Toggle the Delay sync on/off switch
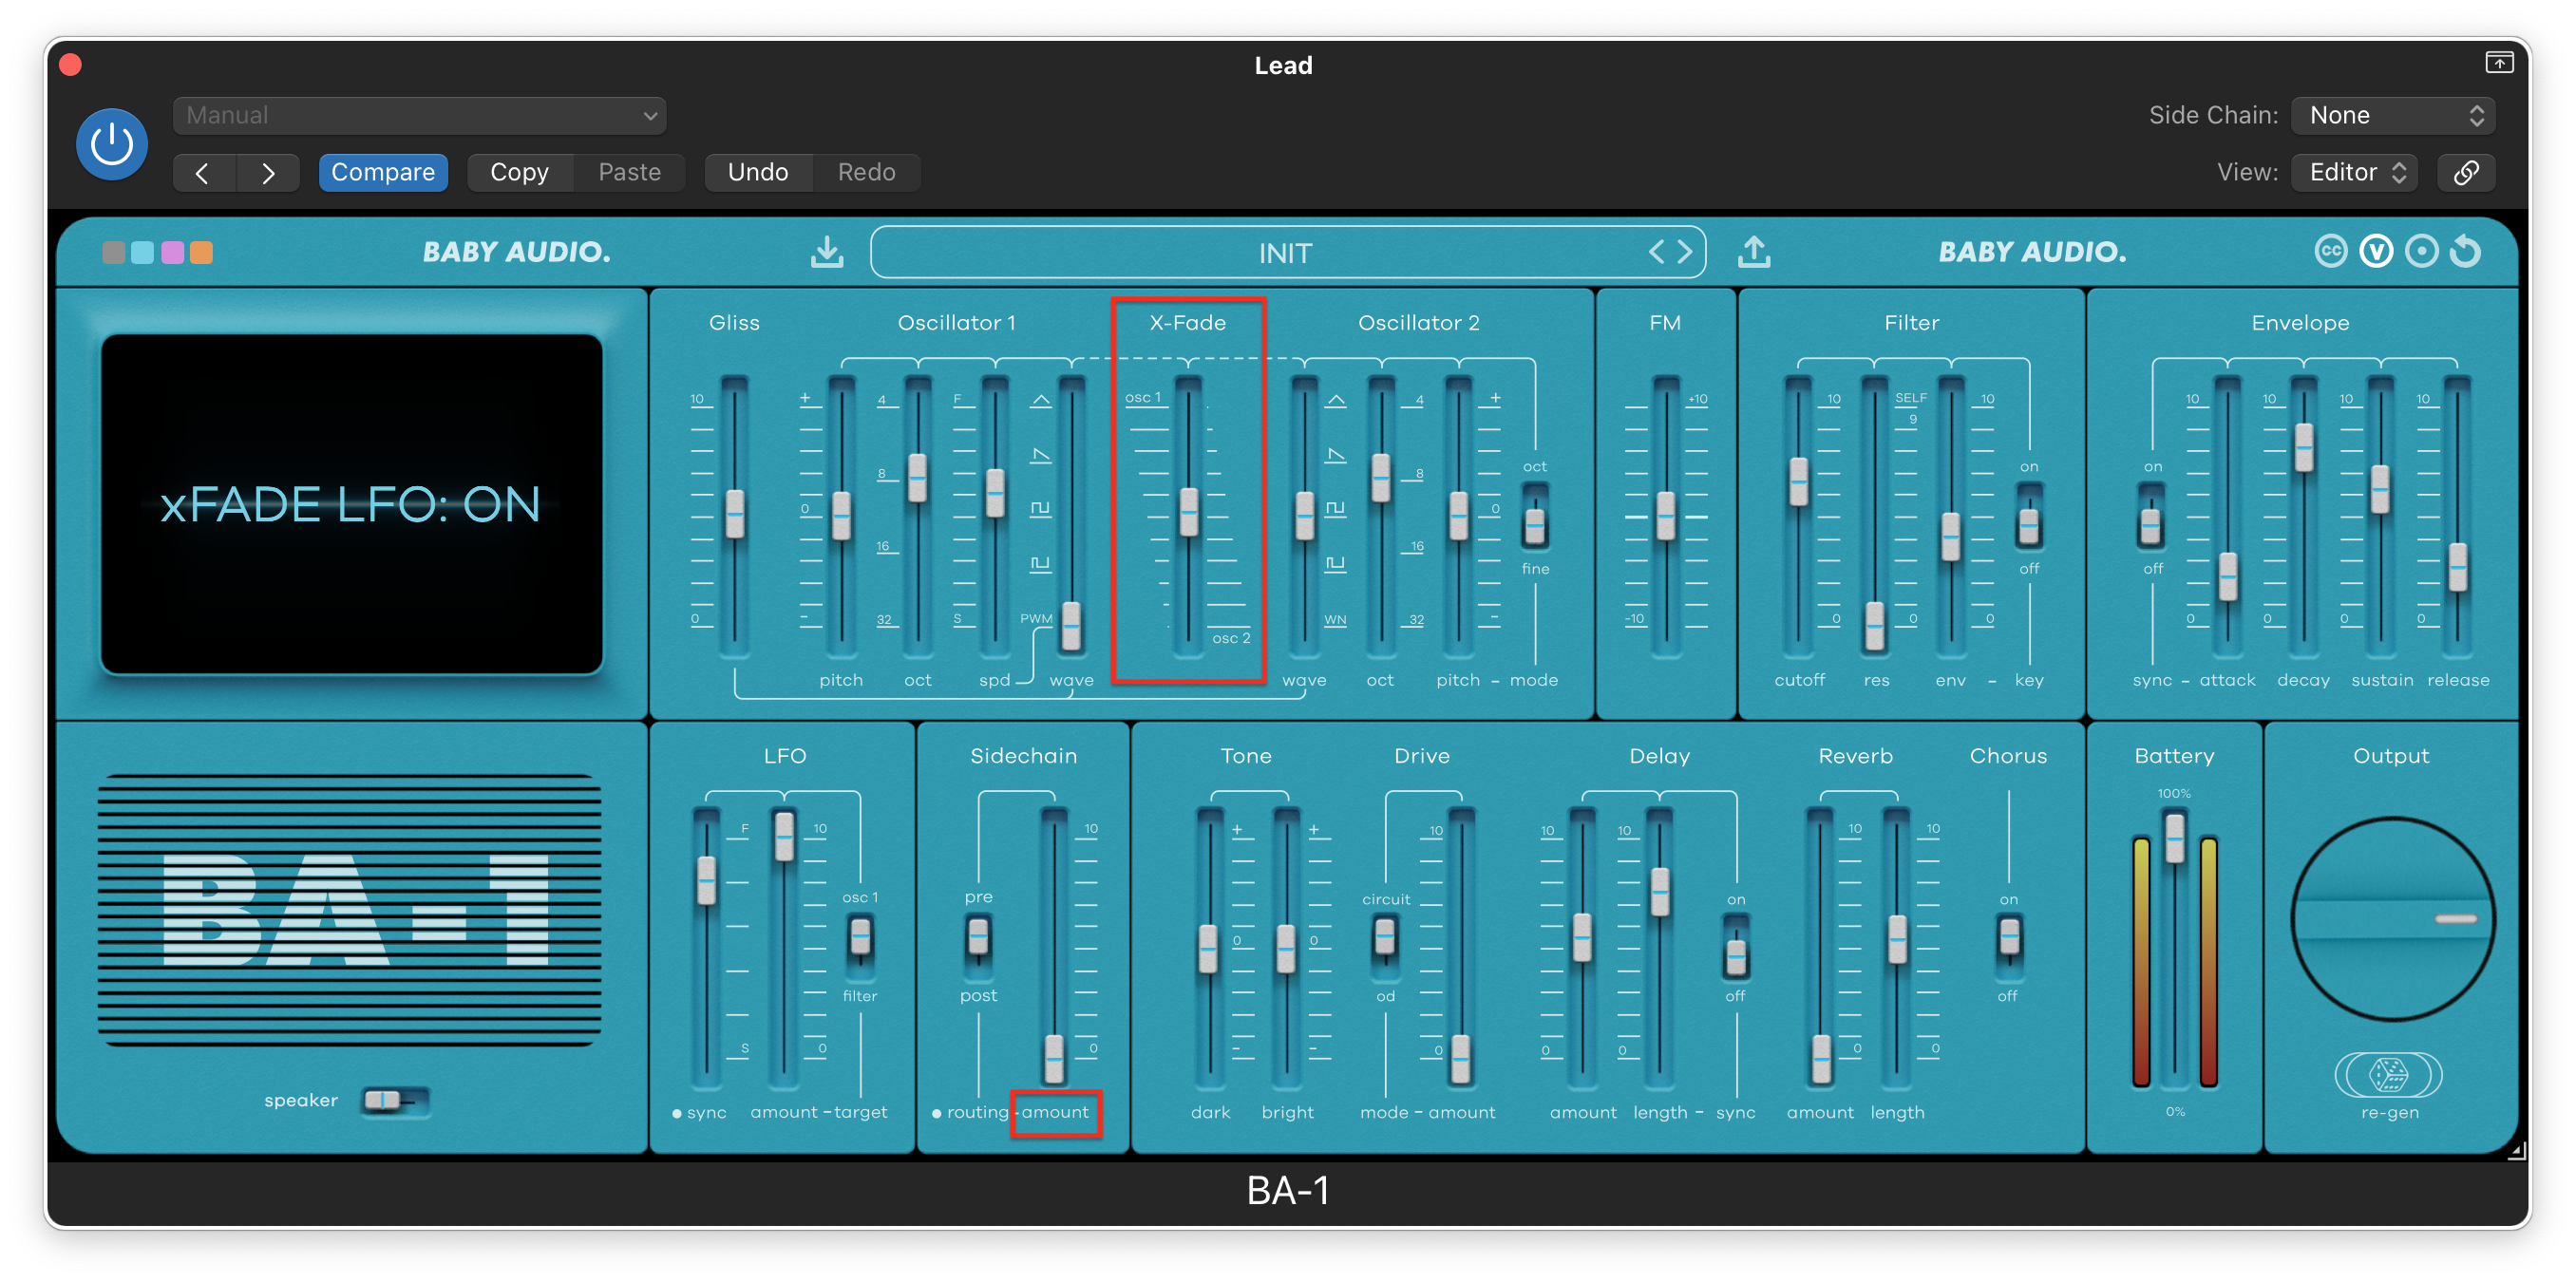Image resolution: width=2576 pixels, height=1282 pixels. 1736,950
